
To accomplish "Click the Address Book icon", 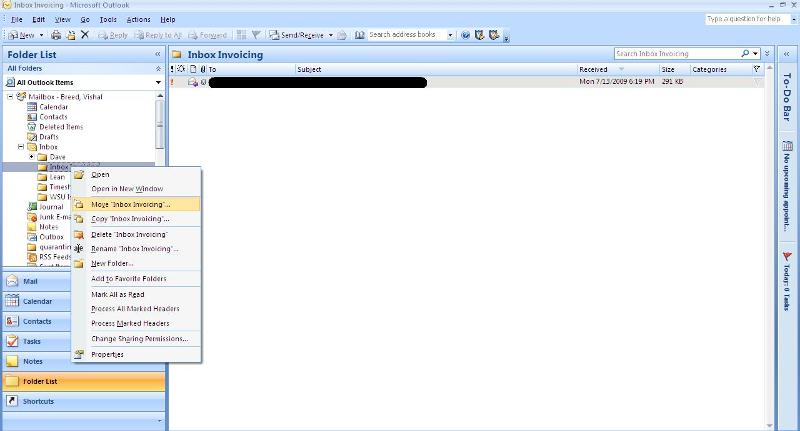I will pos(360,35).
